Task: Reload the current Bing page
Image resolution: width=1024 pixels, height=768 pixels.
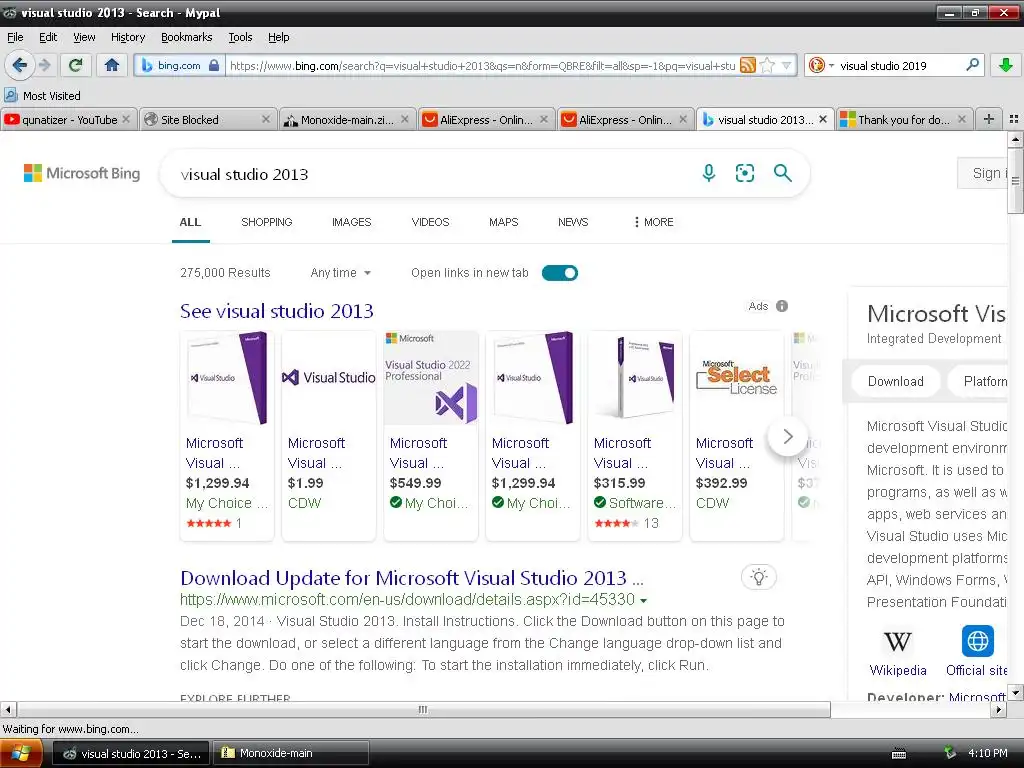Action: coord(76,65)
